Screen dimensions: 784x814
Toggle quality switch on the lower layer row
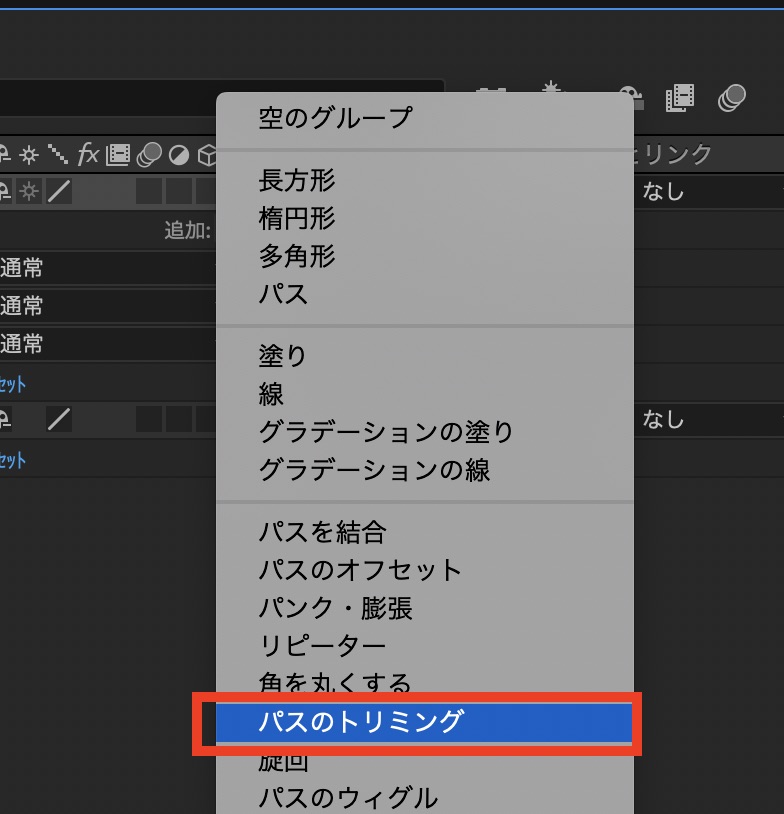point(59,419)
